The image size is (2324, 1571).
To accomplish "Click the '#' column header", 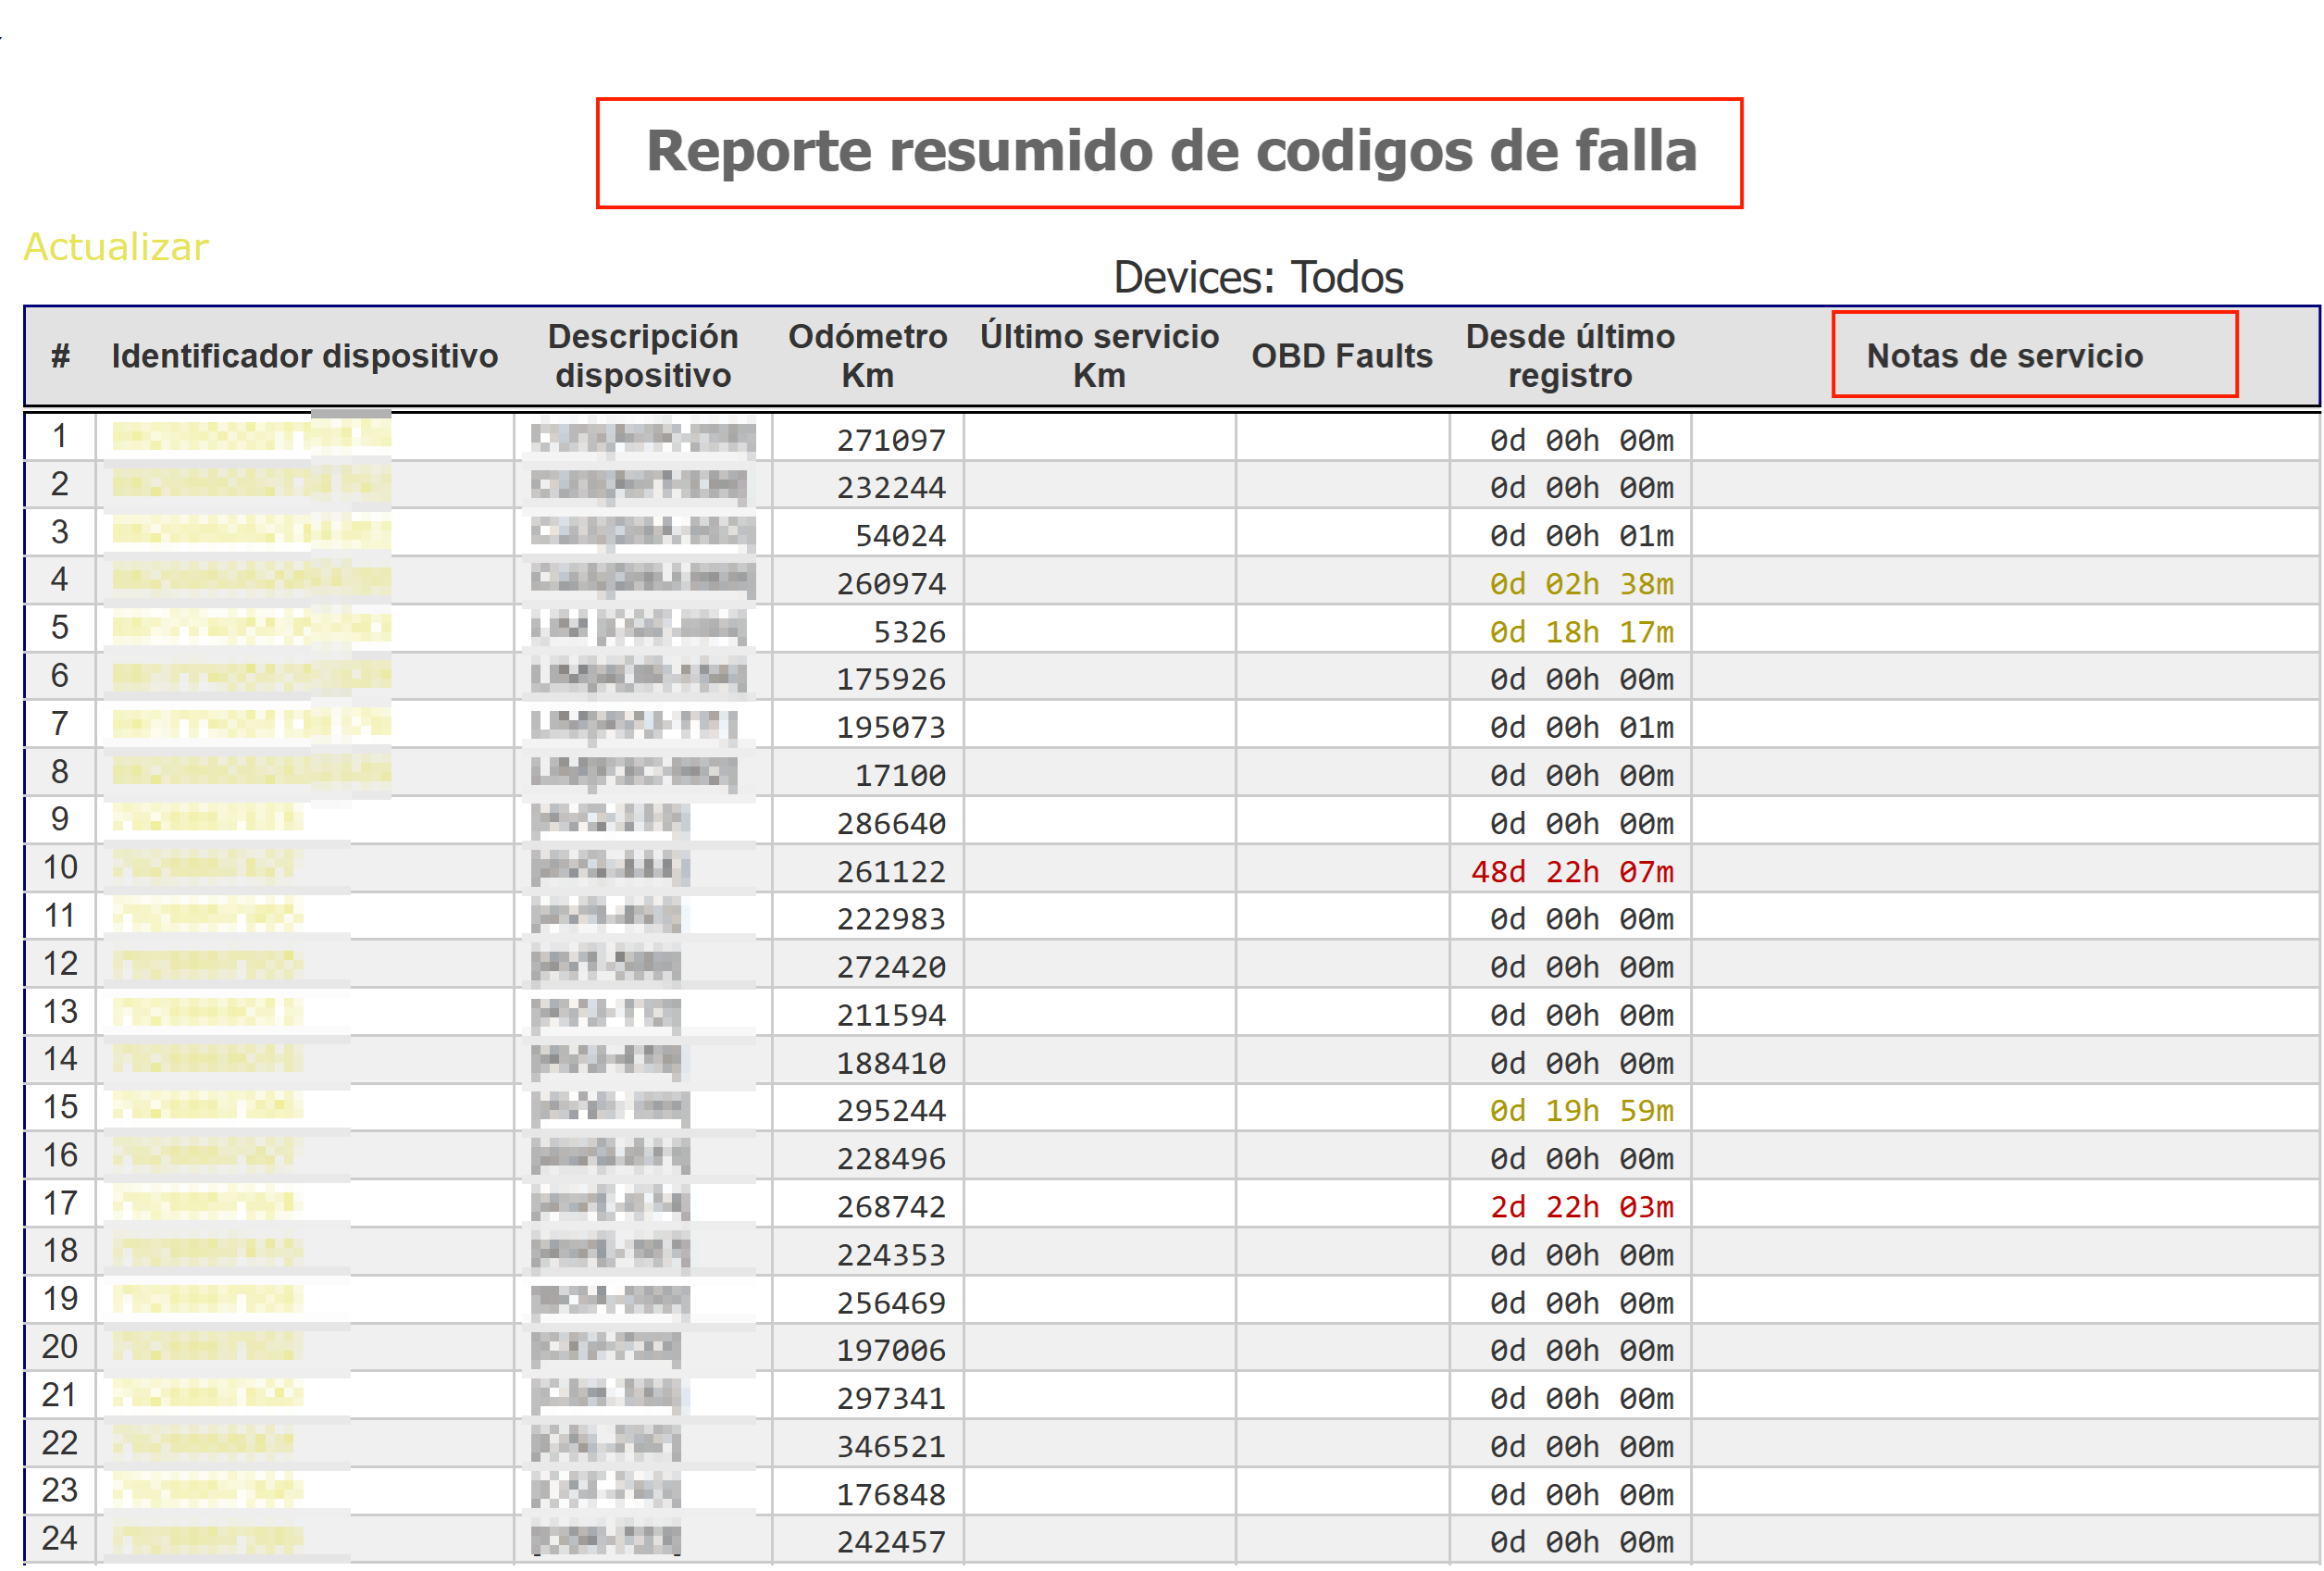I will (60, 356).
